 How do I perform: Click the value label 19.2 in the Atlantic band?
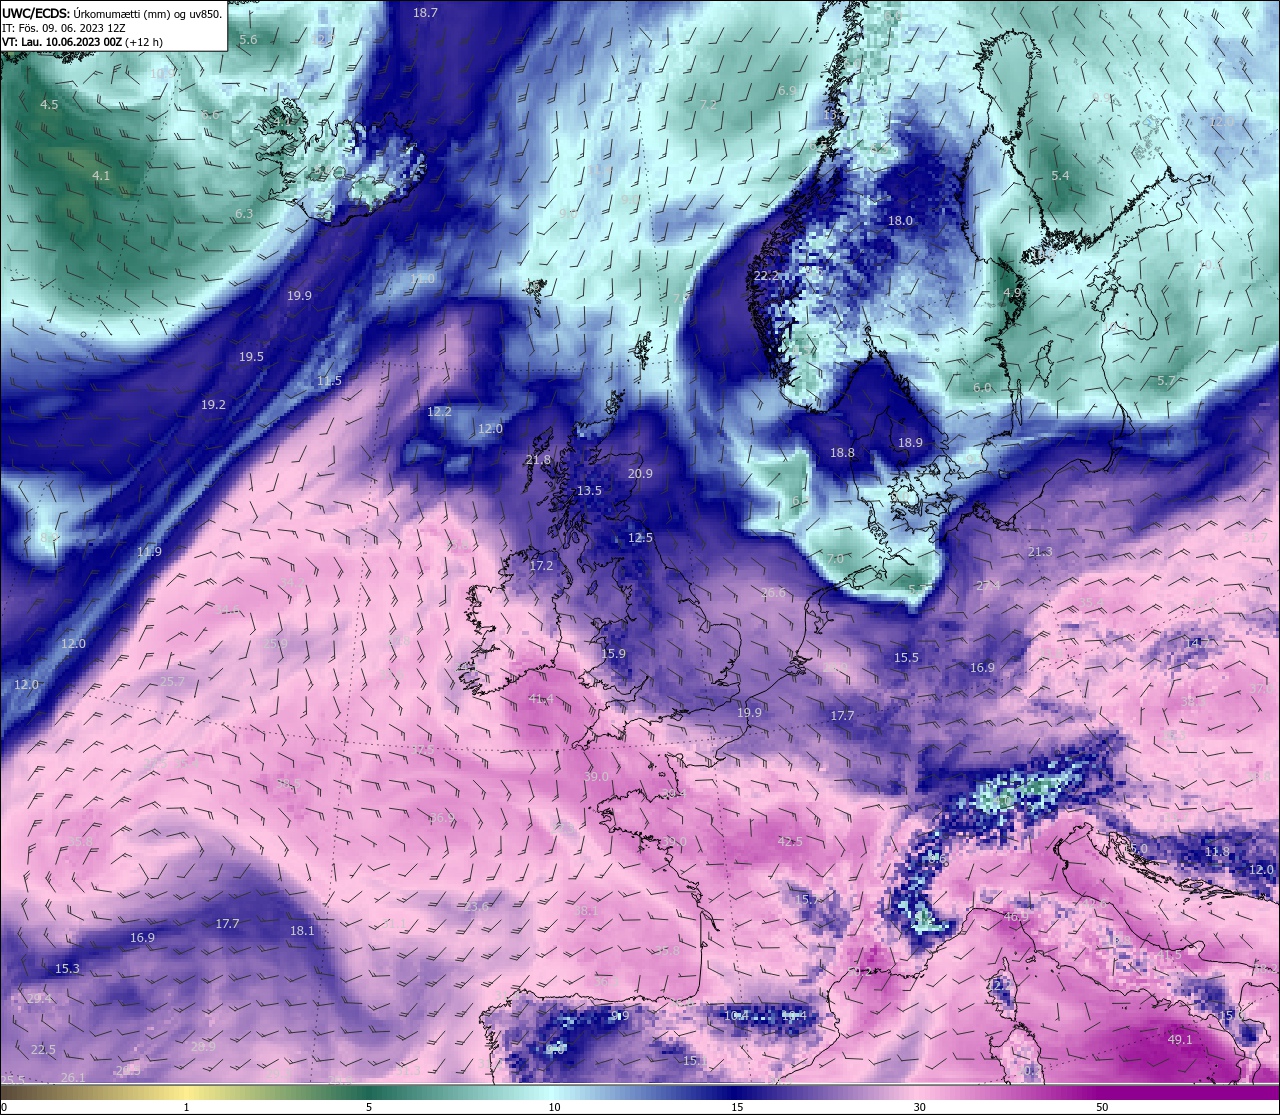coord(213,405)
